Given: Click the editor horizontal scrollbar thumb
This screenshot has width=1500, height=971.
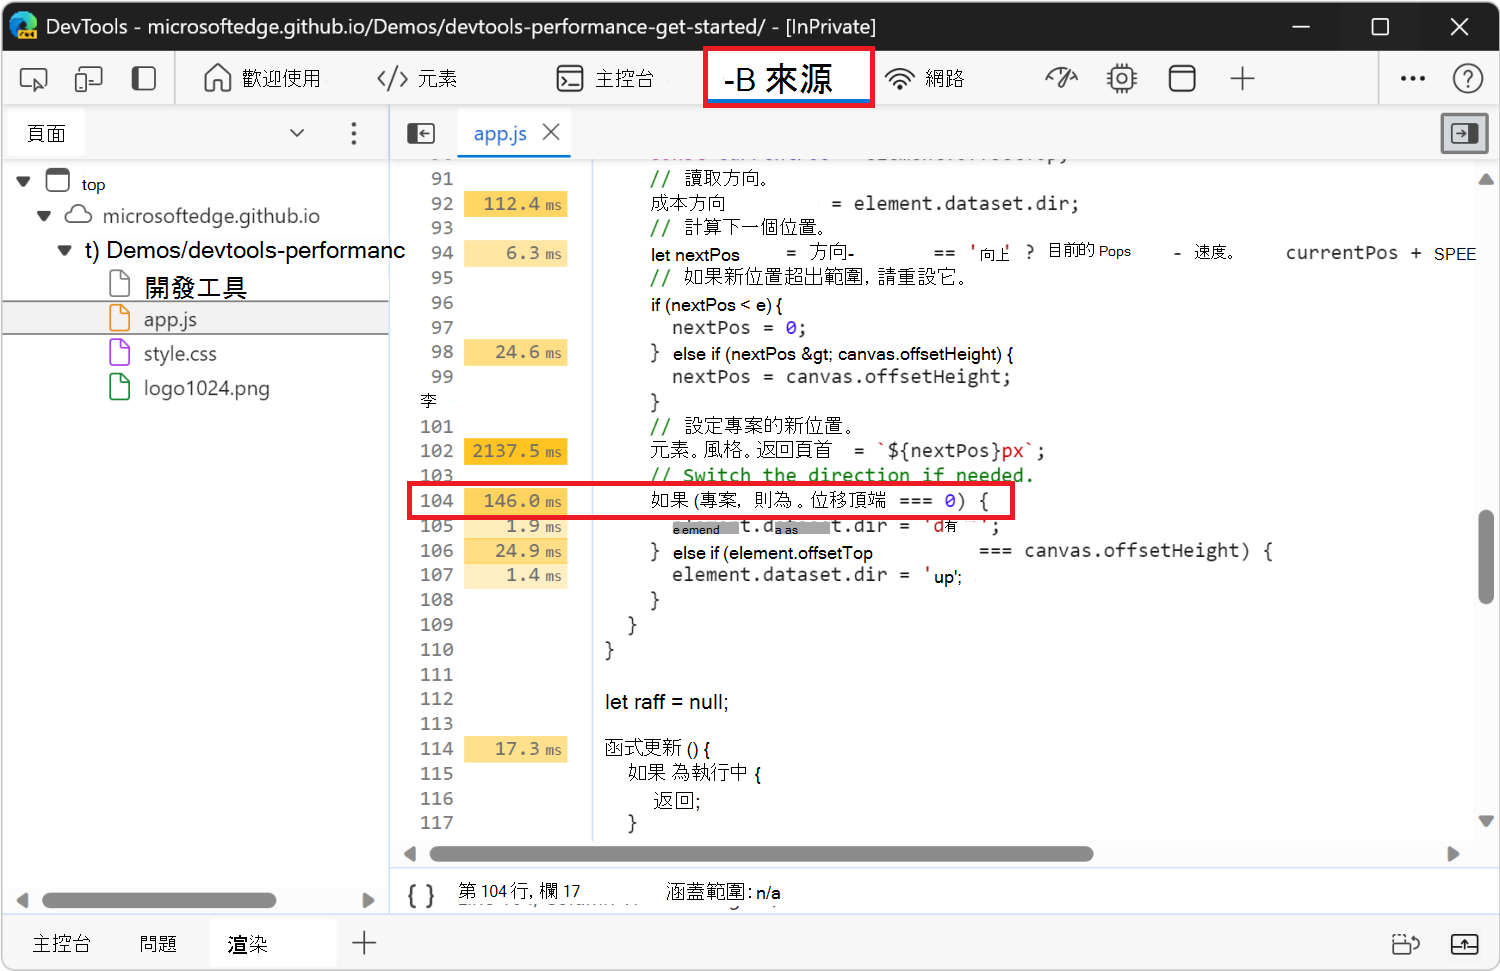Looking at the screenshot, I should pos(761,854).
